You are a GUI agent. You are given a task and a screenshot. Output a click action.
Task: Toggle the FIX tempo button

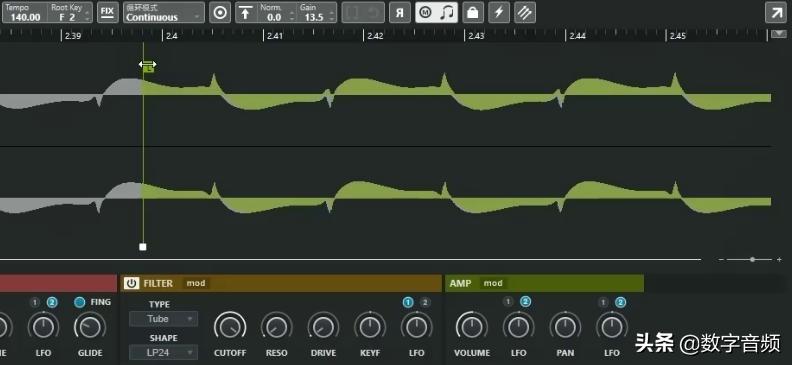[x=107, y=12]
